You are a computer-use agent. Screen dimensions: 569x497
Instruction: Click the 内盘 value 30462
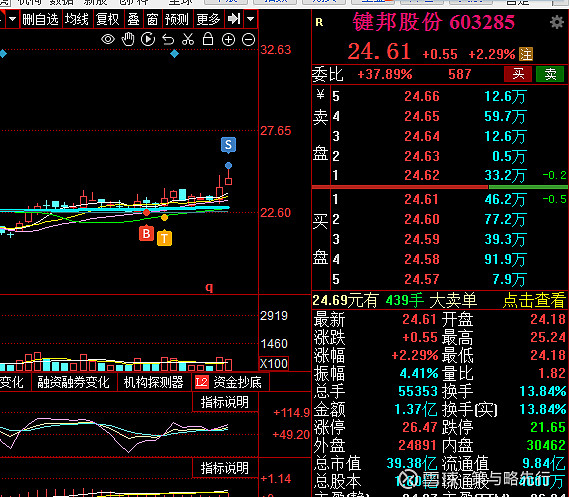[x=546, y=445]
